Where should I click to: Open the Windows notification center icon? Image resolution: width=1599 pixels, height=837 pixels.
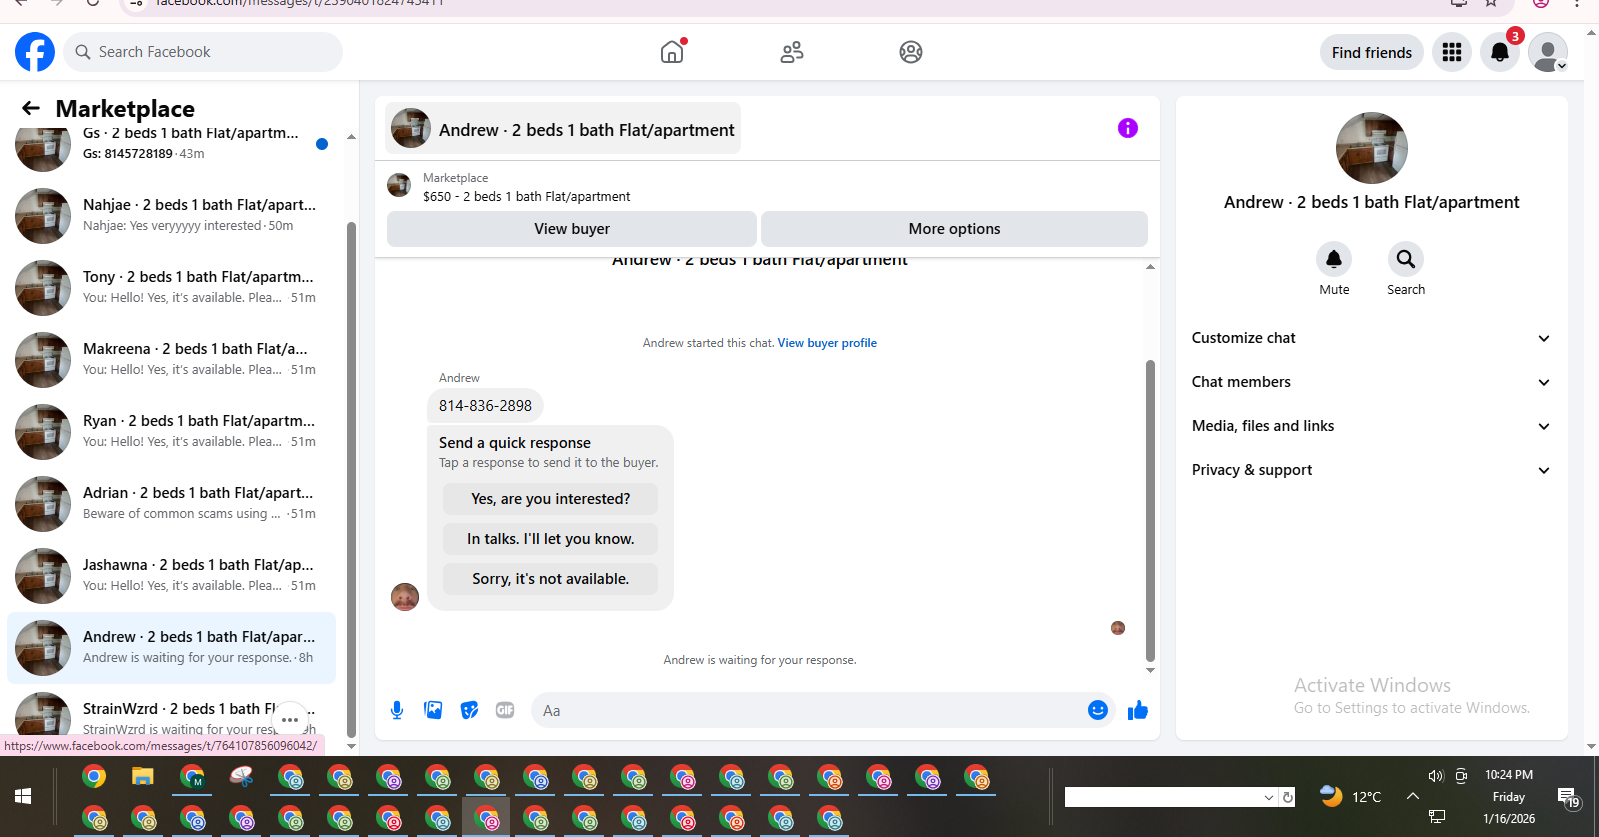coord(1568,797)
